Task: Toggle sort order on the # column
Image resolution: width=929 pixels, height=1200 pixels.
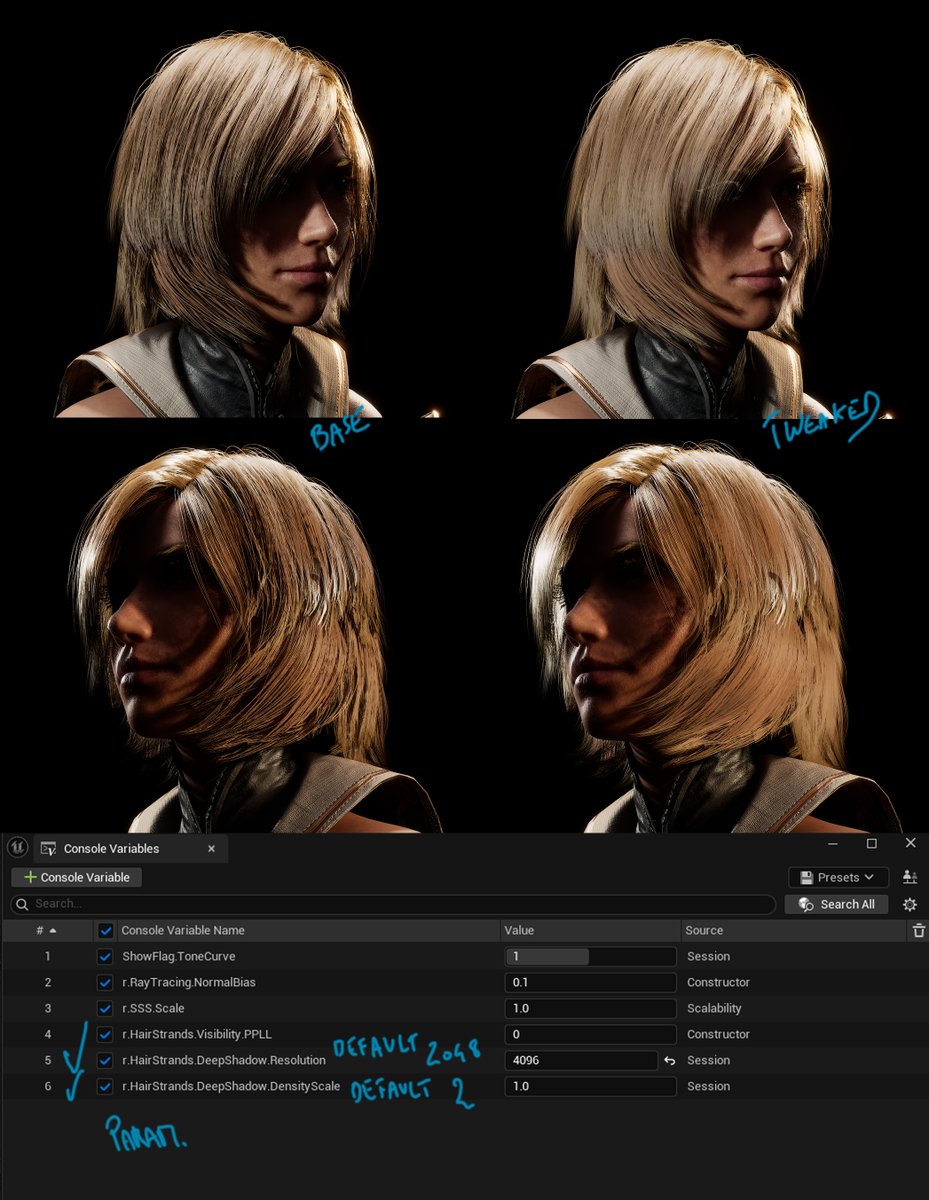Action: [x=47, y=930]
